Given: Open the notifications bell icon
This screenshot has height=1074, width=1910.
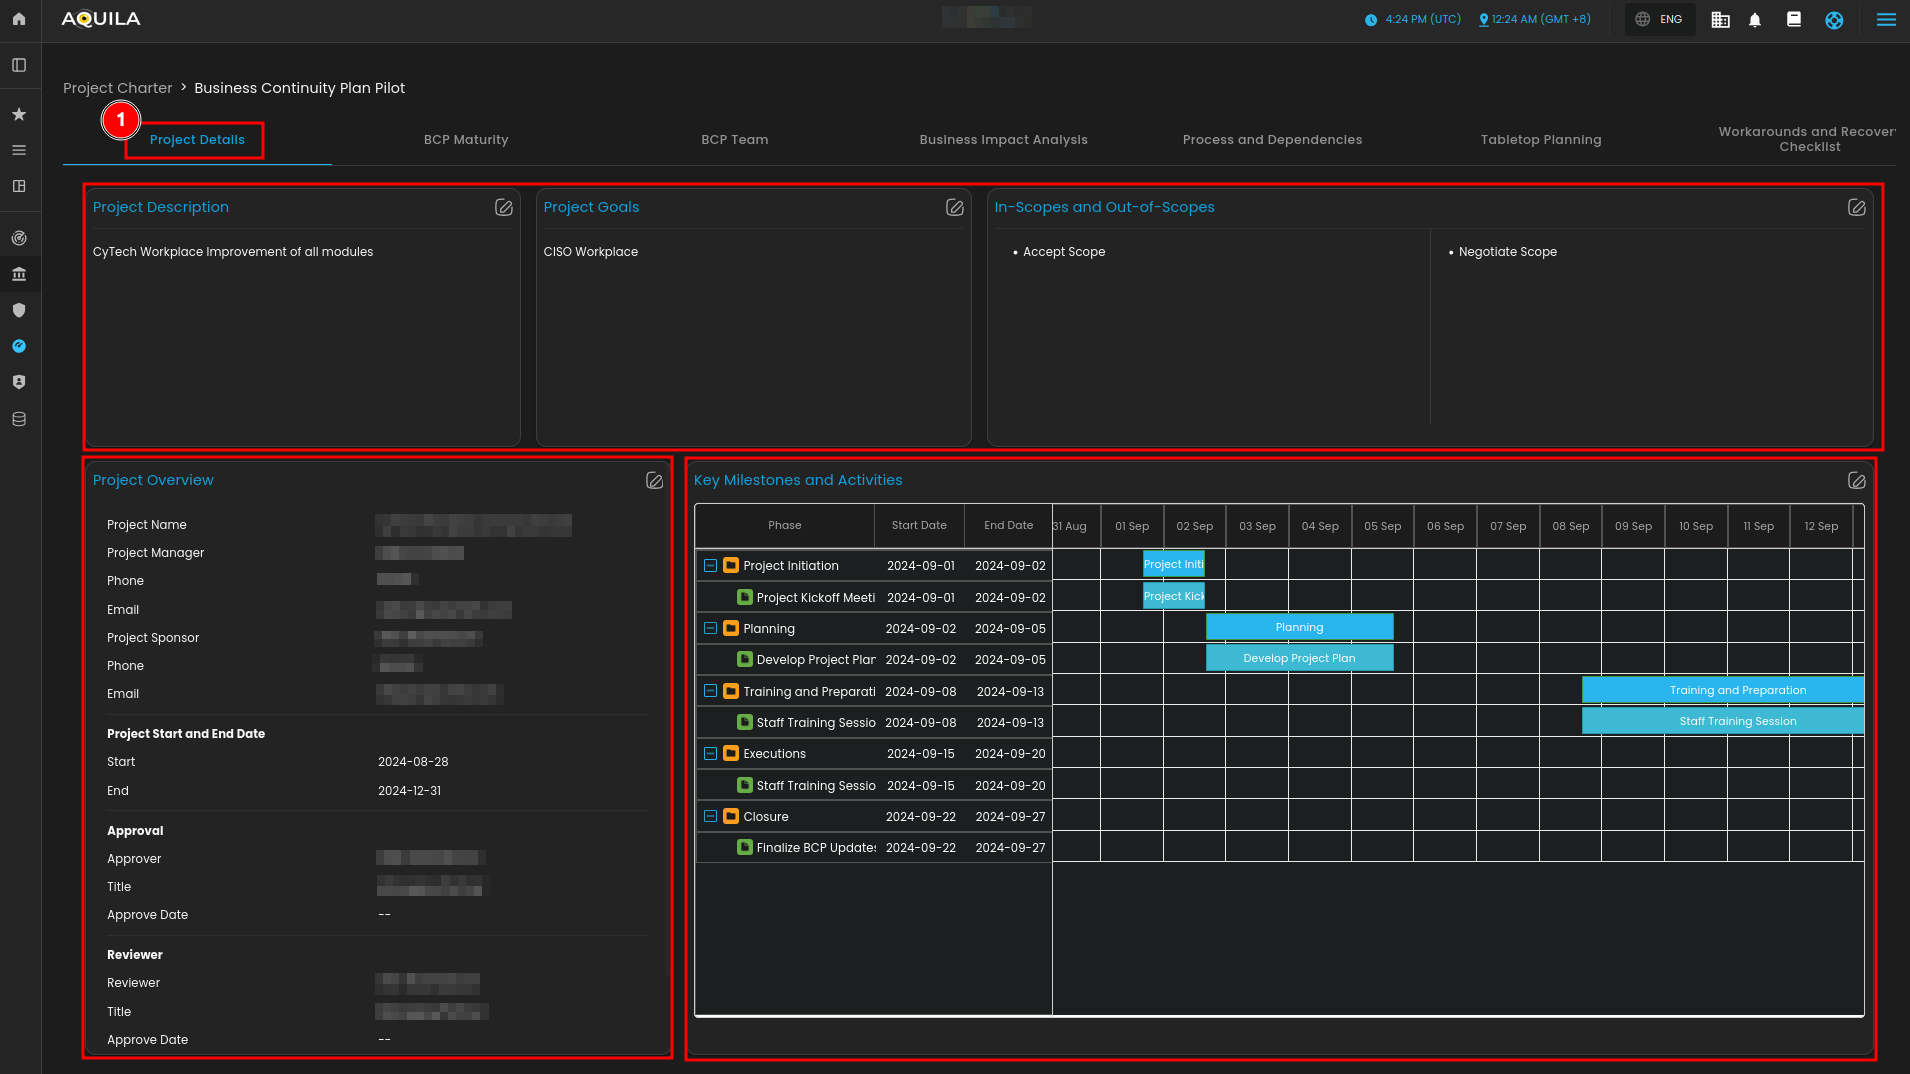Looking at the screenshot, I should coord(1755,20).
